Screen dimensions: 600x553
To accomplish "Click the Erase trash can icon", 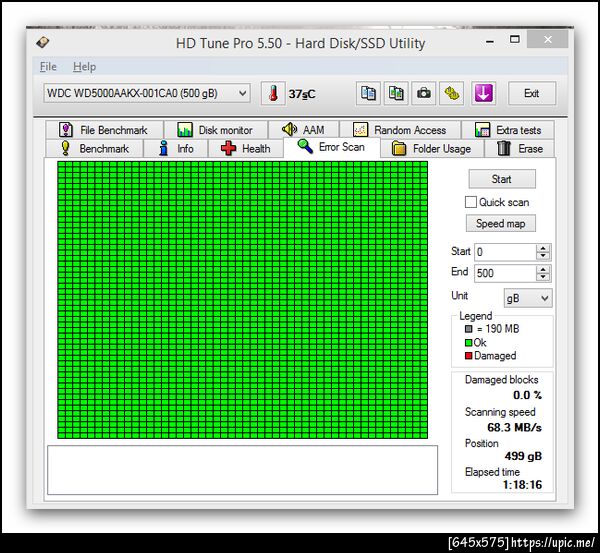I will tap(504, 148).
